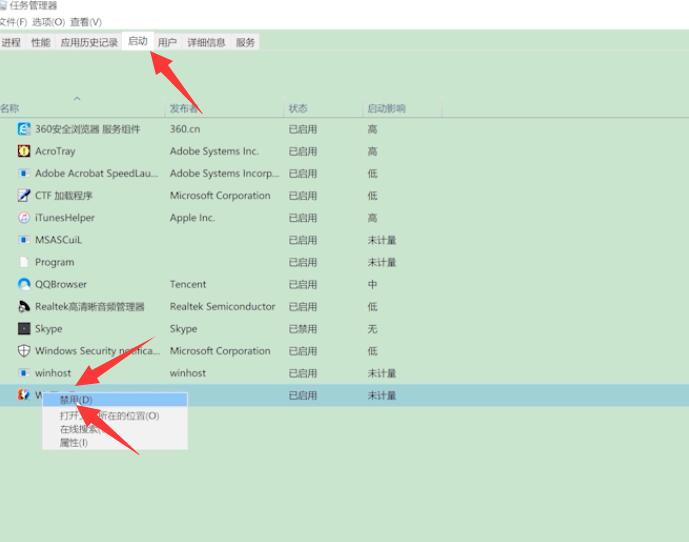Click publisher Adobe Systems Inc.
Viewport: 689px width, 542px height.
pos(214,151)
